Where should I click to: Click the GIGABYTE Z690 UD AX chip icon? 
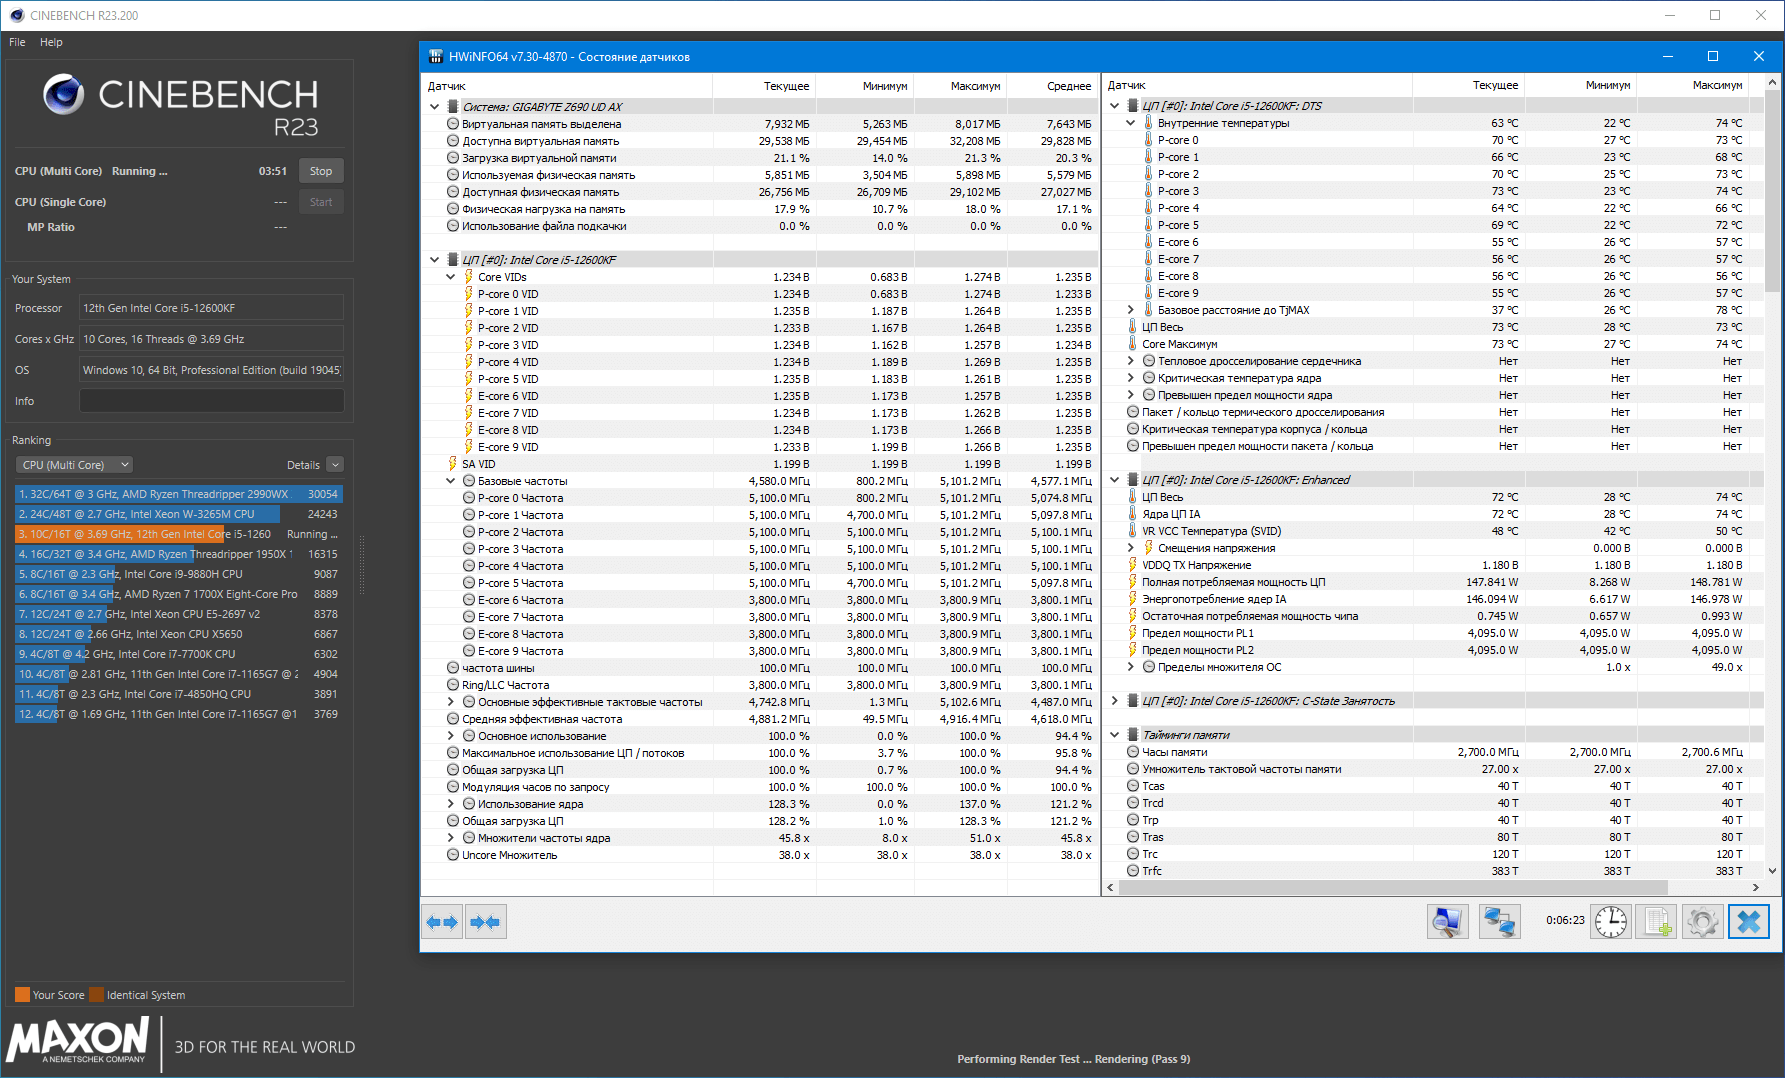point(453,107)
